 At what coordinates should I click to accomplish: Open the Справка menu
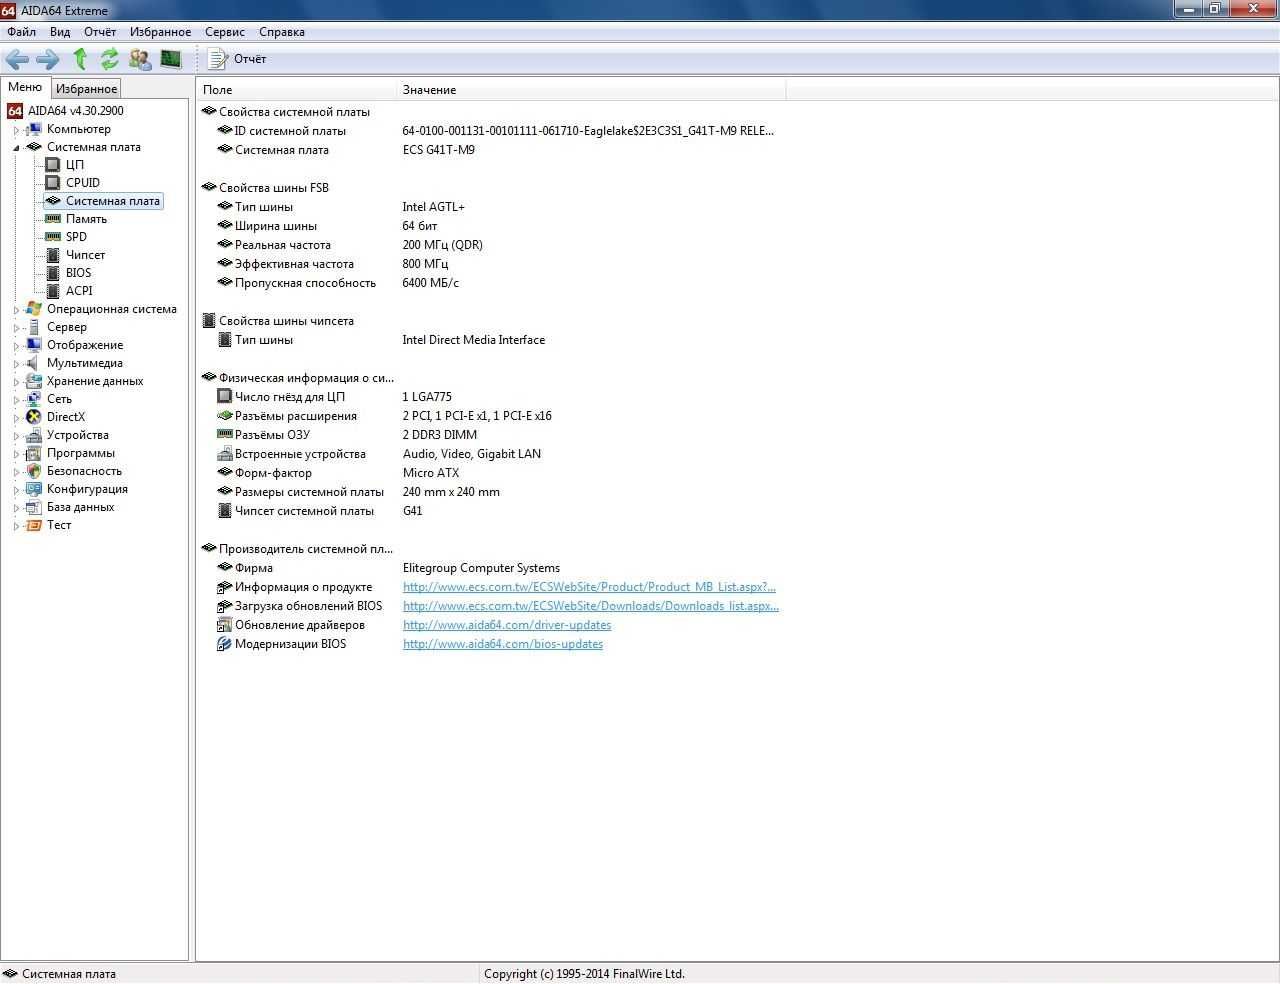(282, 32)
